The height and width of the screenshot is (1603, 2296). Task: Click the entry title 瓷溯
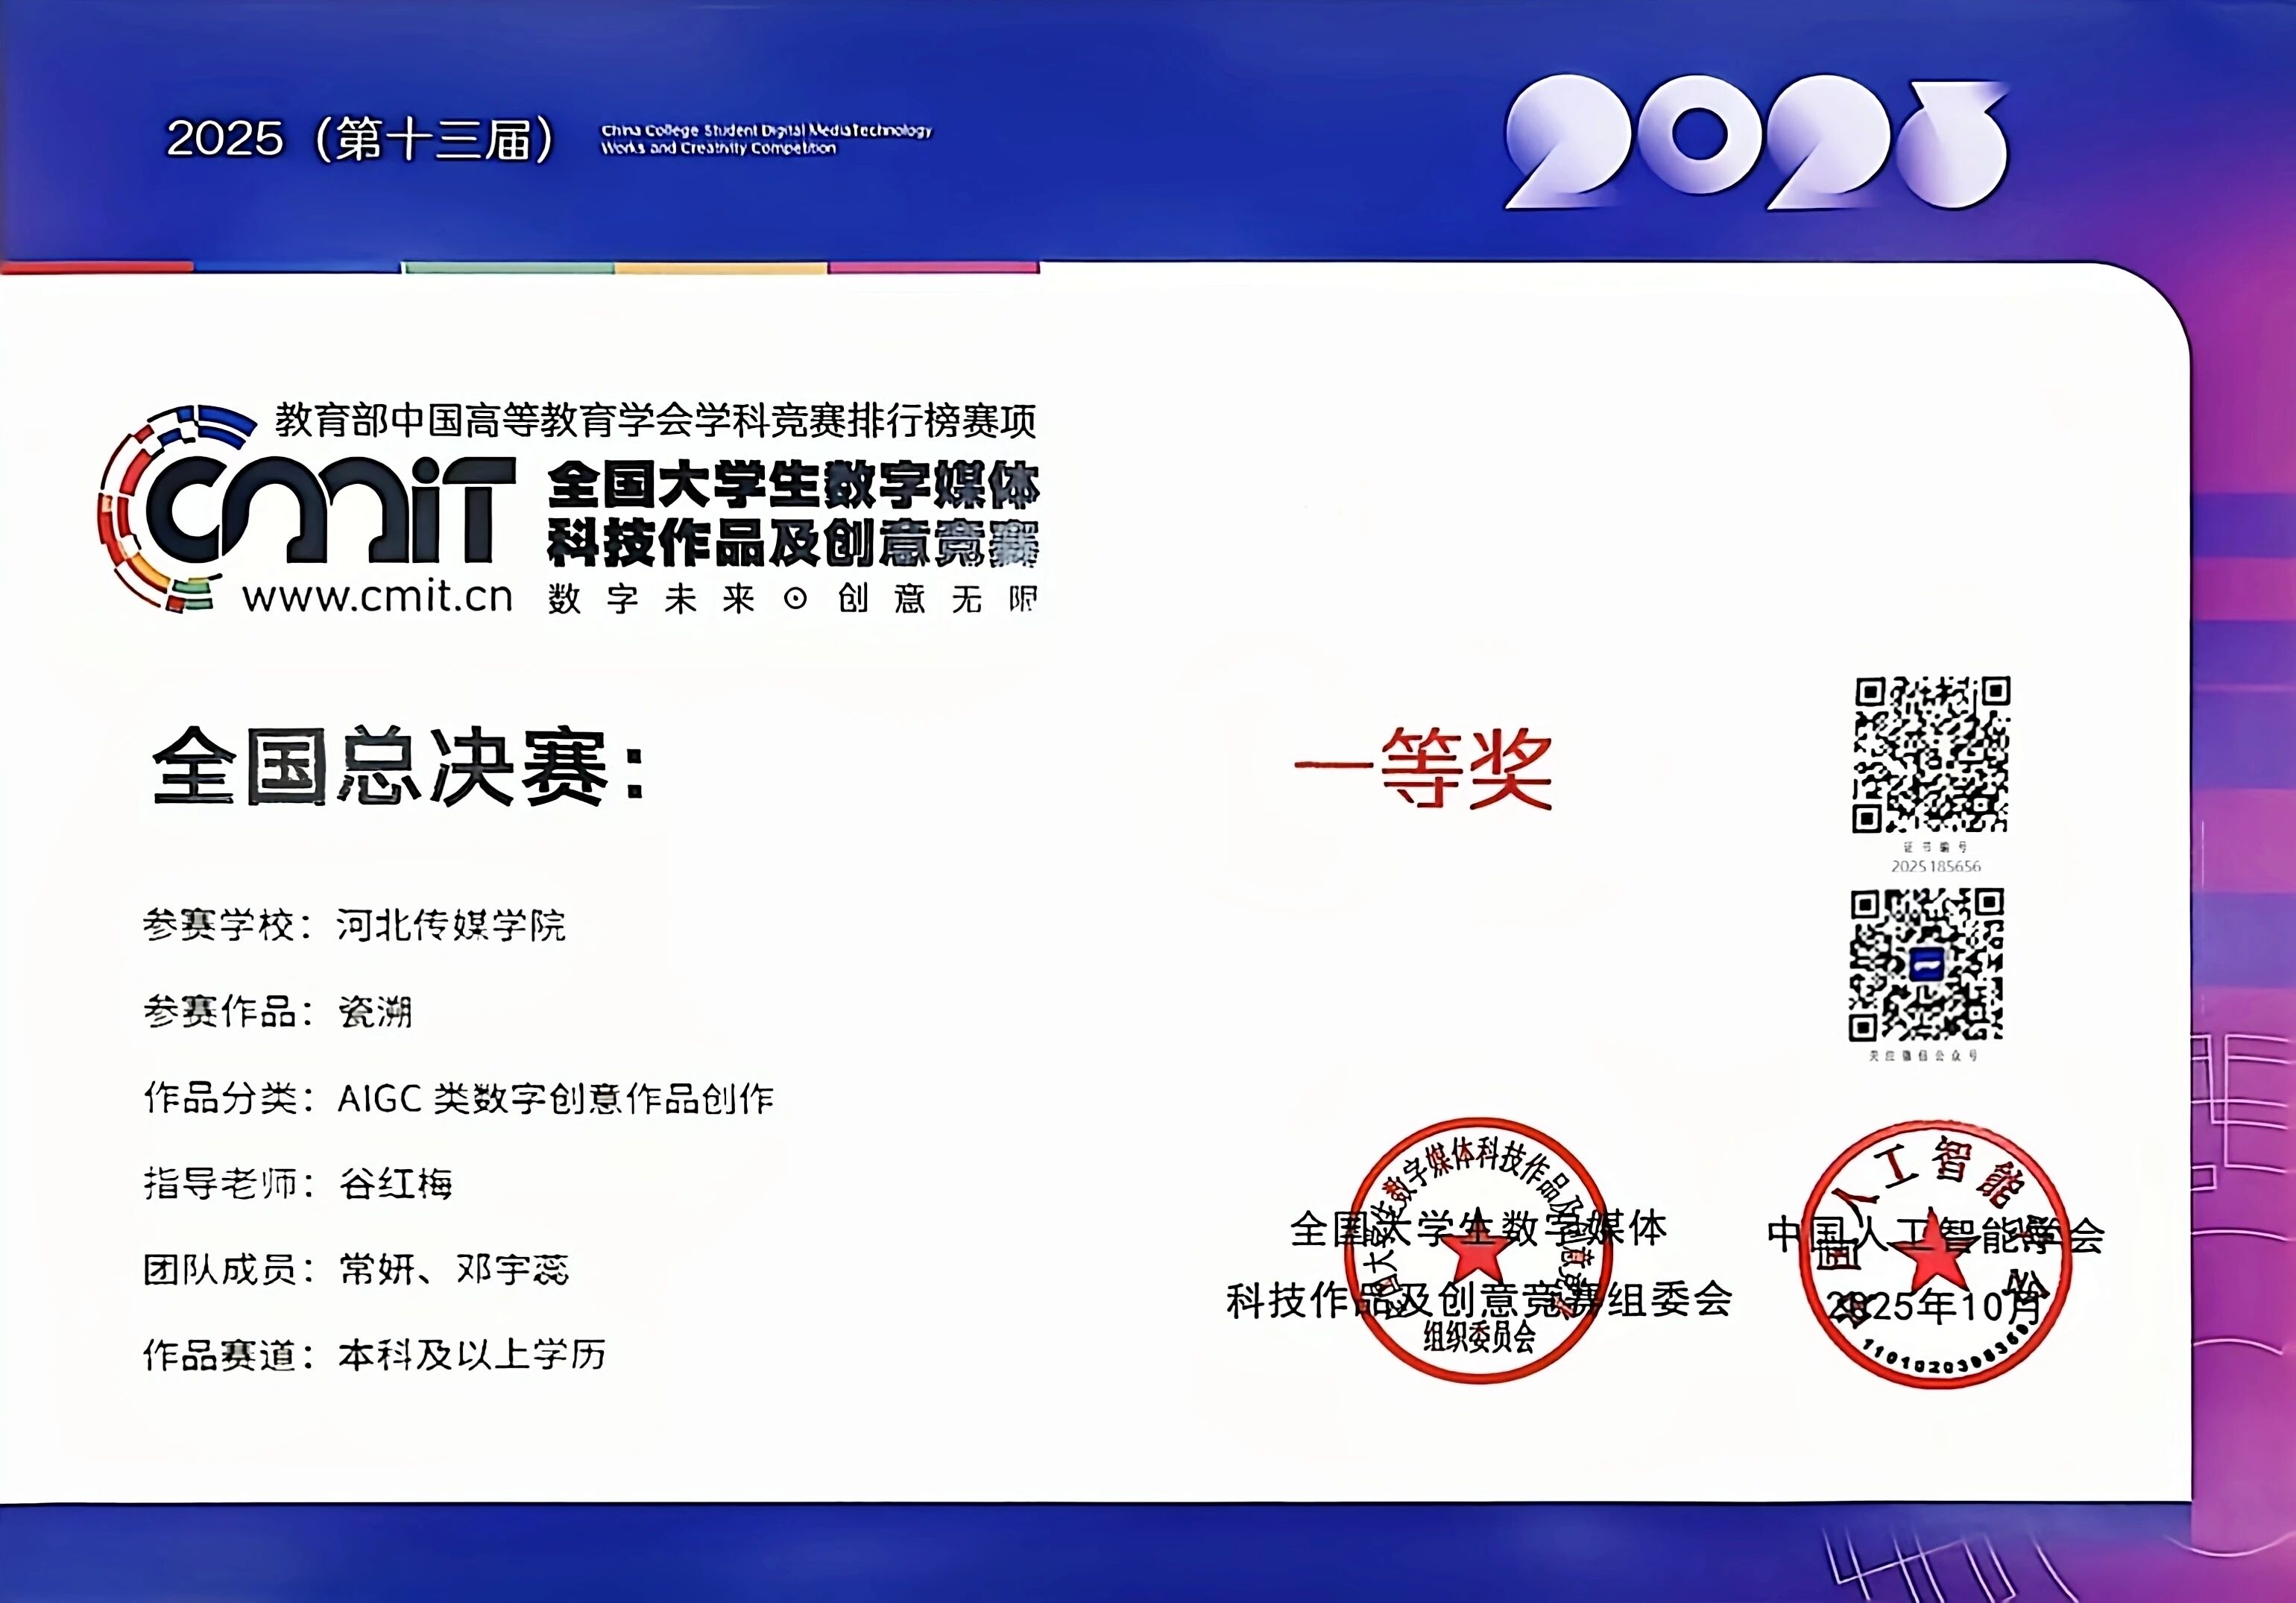375,1012
